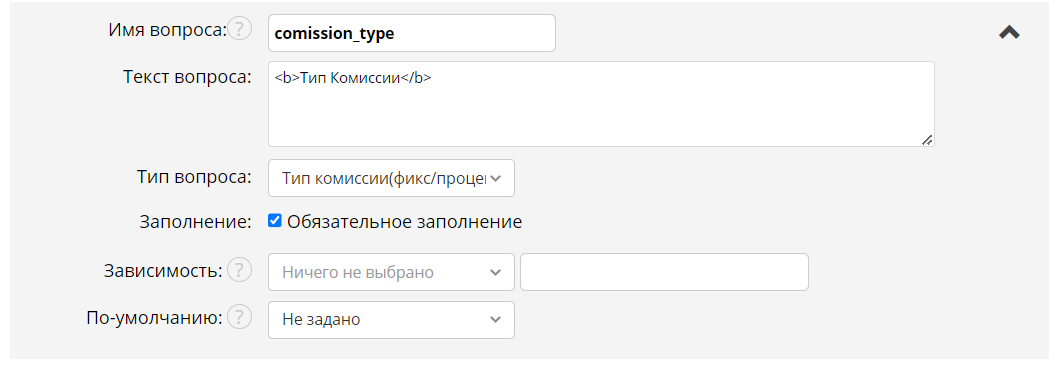Open the help tooltip next to Зависимость
The width and height of the screenshot is (1059, 368).
pyautogui.click(x=239, y=271)
